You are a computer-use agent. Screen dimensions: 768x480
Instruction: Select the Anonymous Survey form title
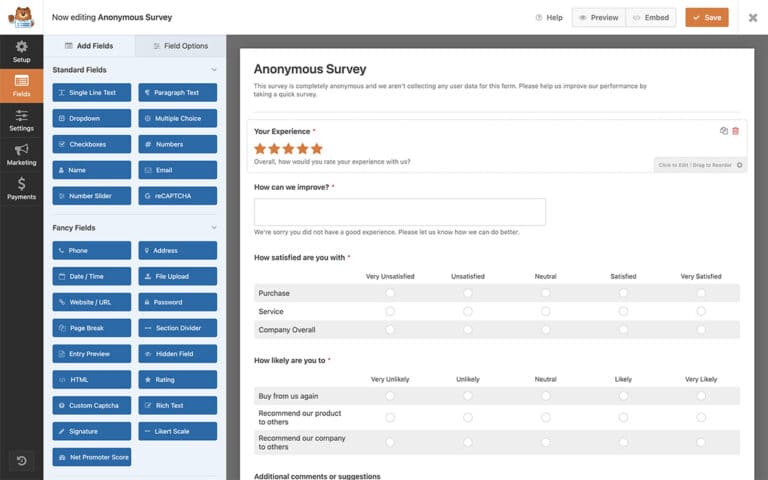coord(310,69)
